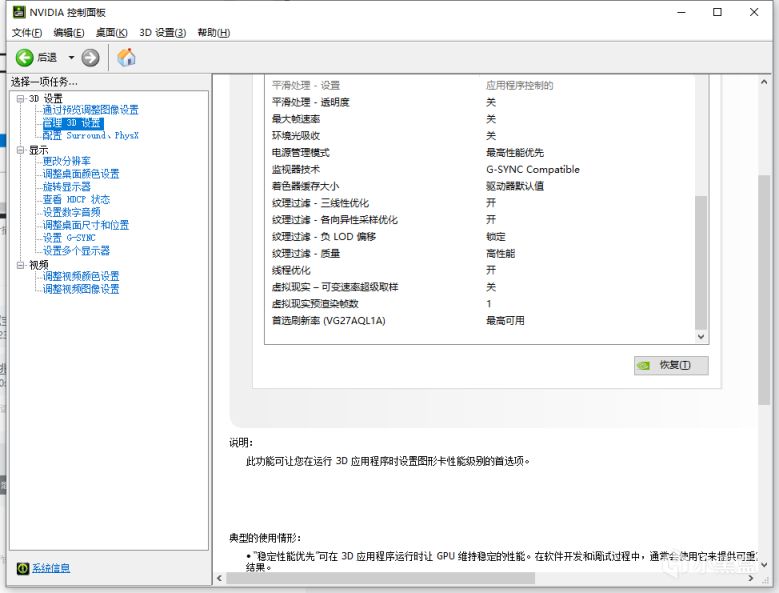This screenshot has height=593, width=779.
Task: Open the 帮助(H) menu
Action: coord(214,33)
